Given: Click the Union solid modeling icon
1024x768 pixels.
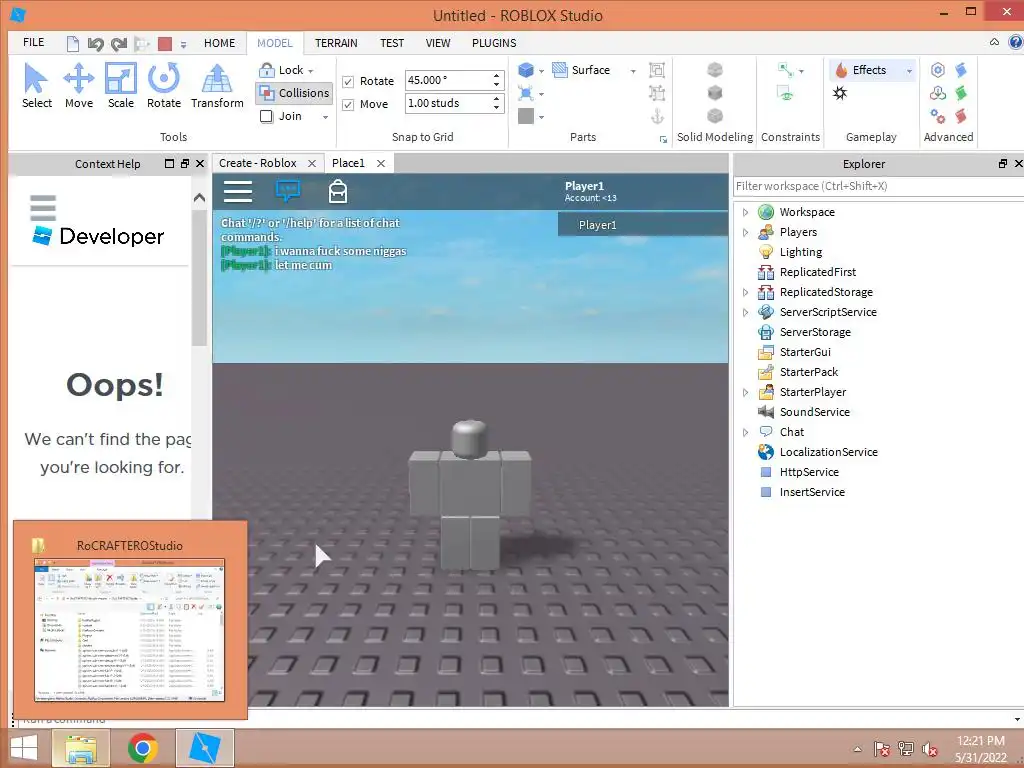Looking at the screenshot, I should pyautogui.click(x=715, y=70).
